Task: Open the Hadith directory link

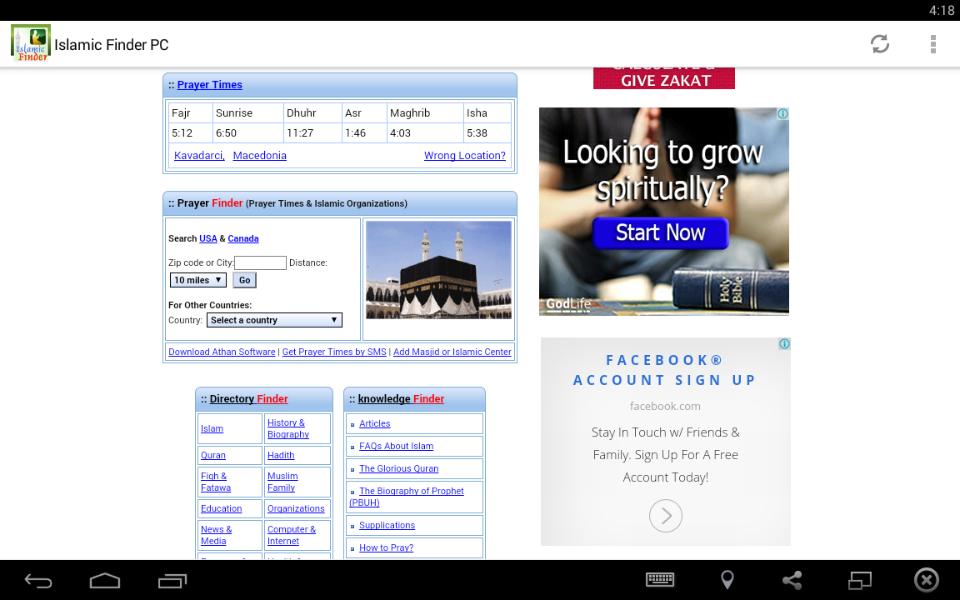Action: pyautogui.click(x=280, y=455)
